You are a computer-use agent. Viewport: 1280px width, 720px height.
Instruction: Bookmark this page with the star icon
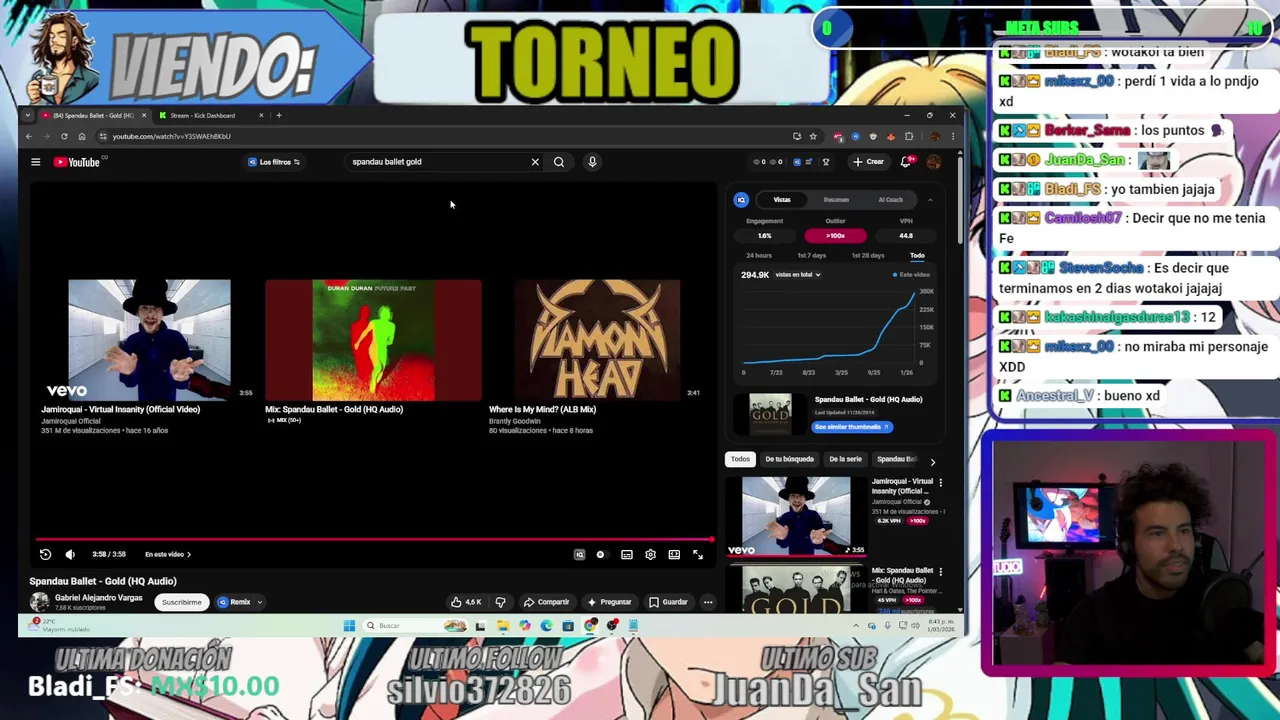[813, 136]
